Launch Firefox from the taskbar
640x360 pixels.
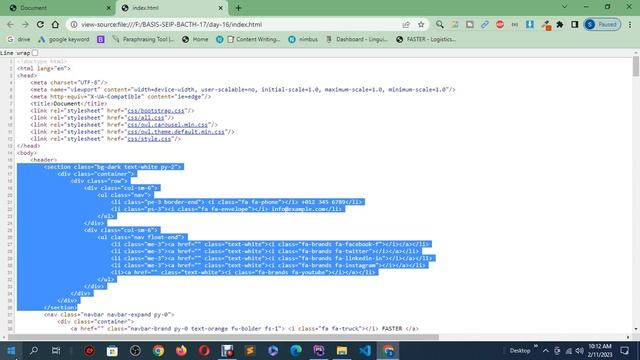(x=181, y=351)
